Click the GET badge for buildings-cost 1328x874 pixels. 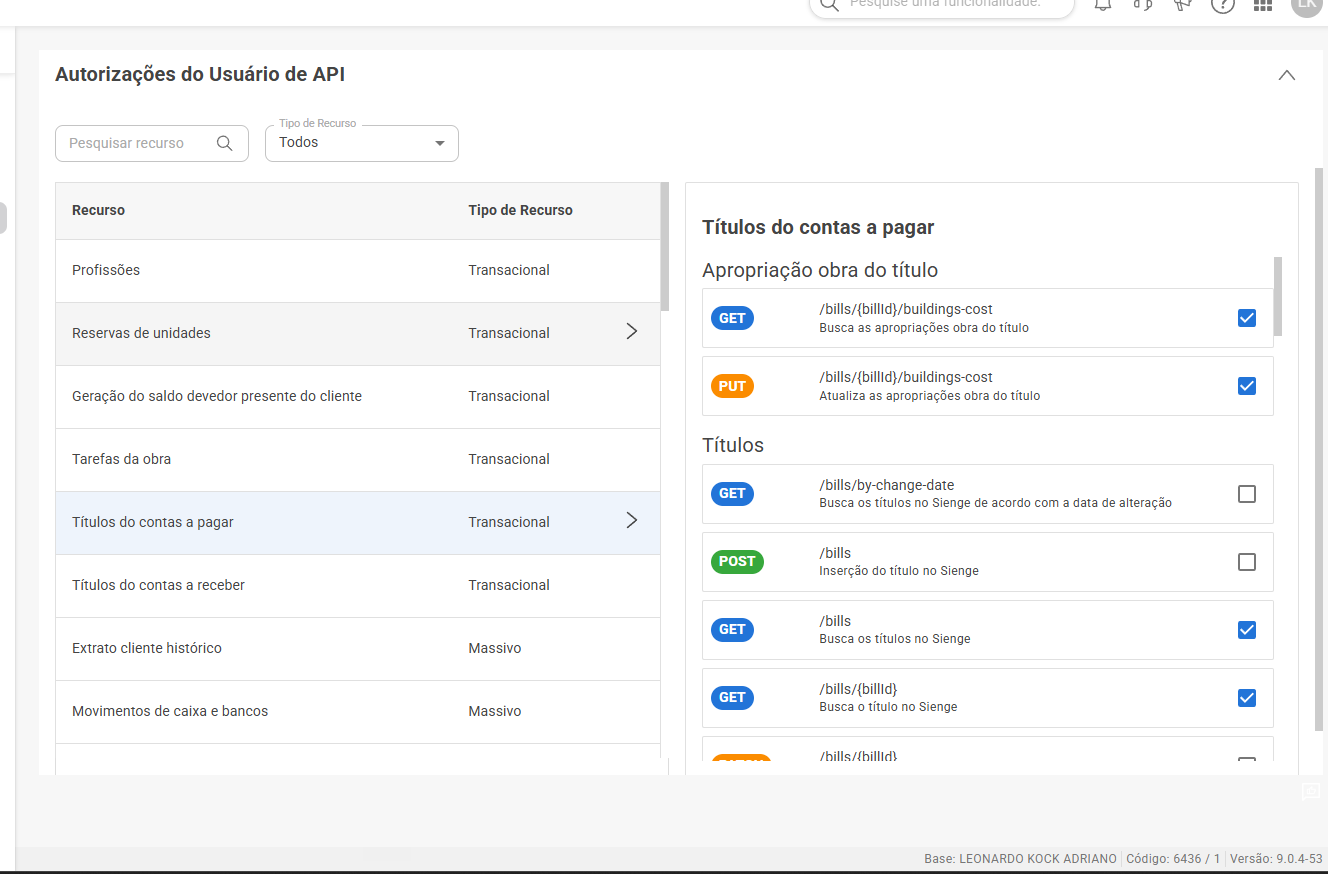click(x=732, y=318)
